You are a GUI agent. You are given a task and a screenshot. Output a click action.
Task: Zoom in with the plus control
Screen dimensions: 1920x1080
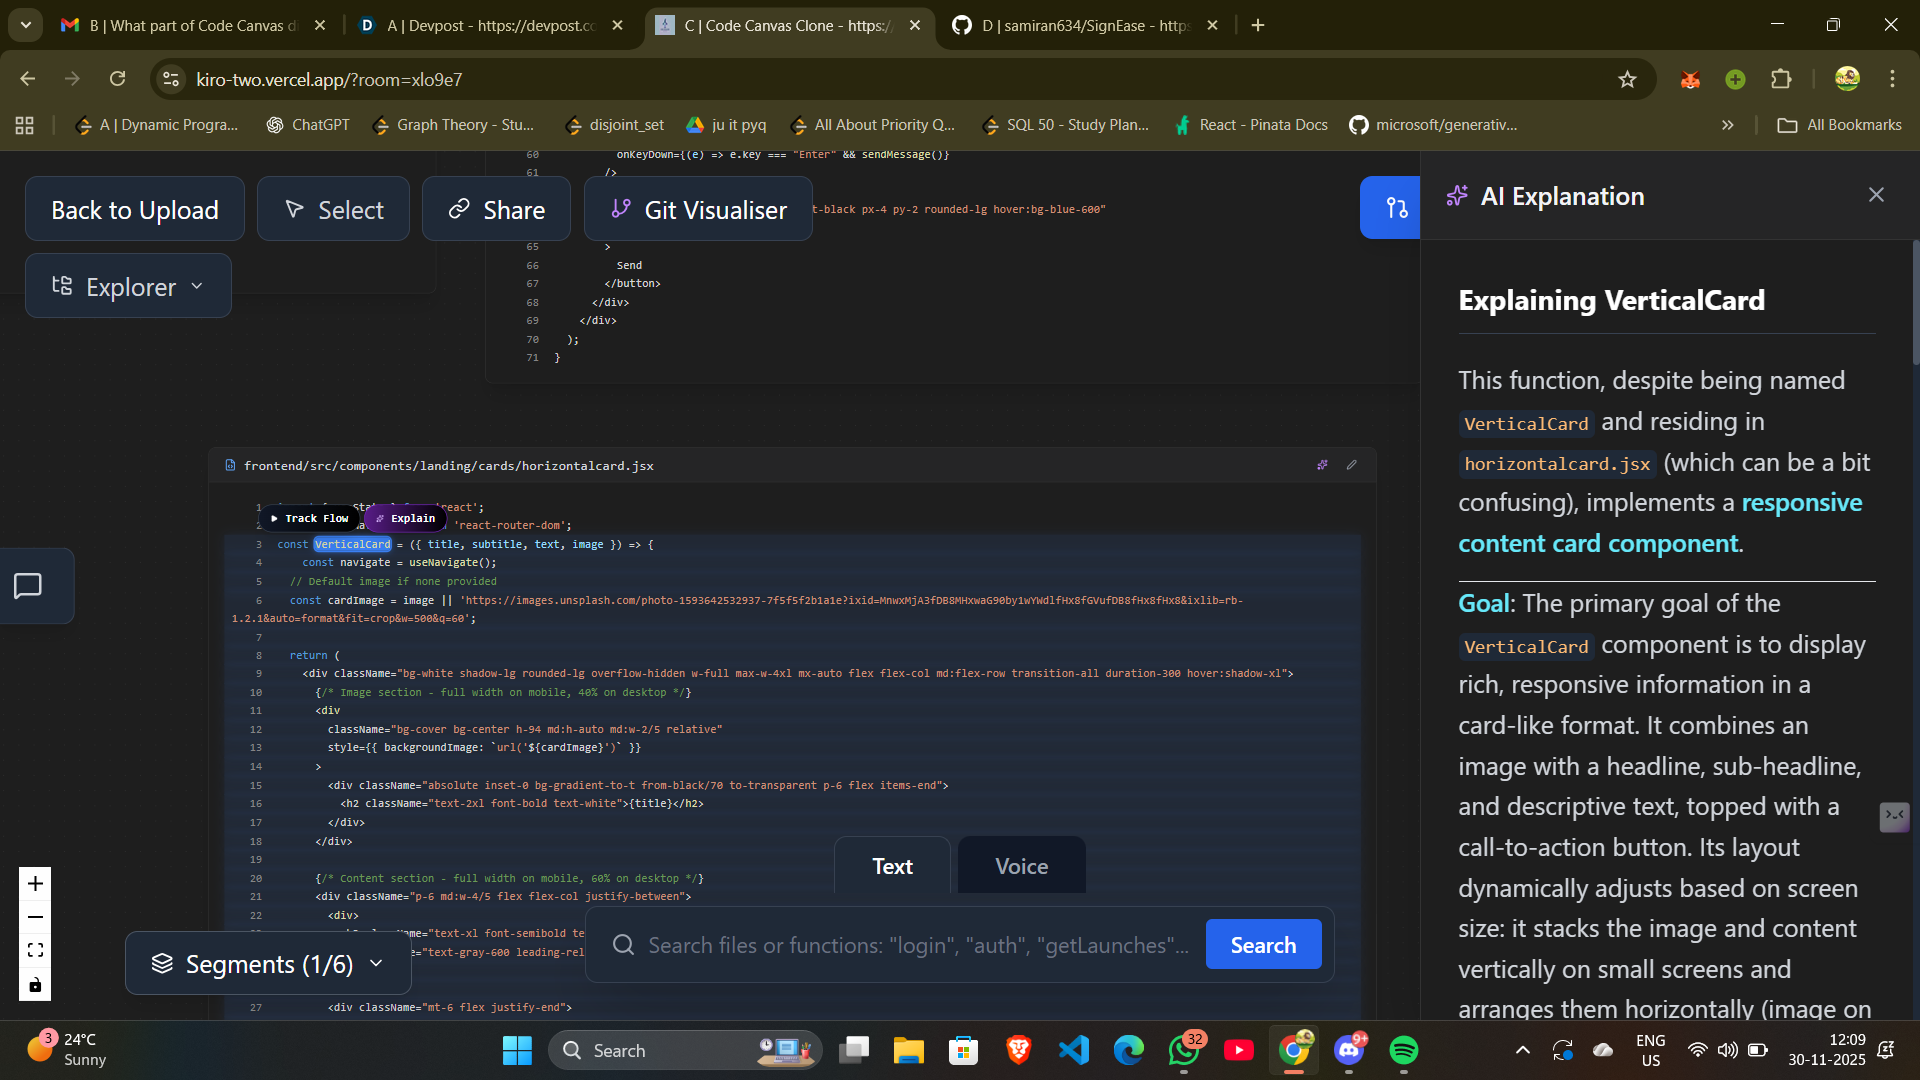35,884
